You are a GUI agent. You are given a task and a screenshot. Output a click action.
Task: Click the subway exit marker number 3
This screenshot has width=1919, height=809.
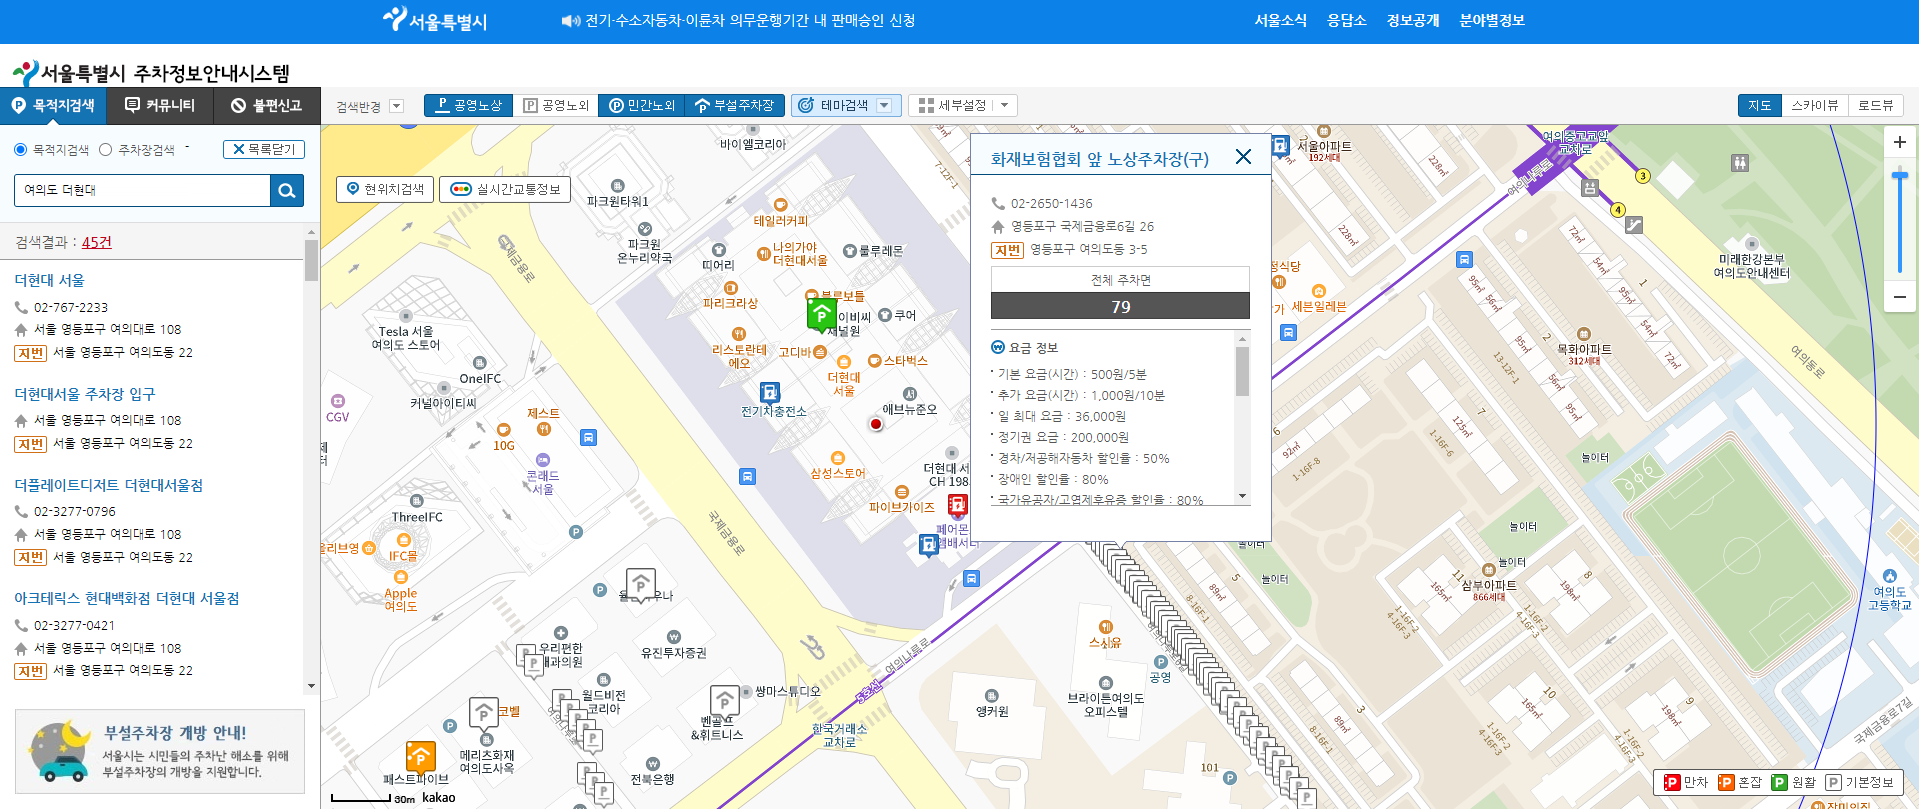[1642, 176]
